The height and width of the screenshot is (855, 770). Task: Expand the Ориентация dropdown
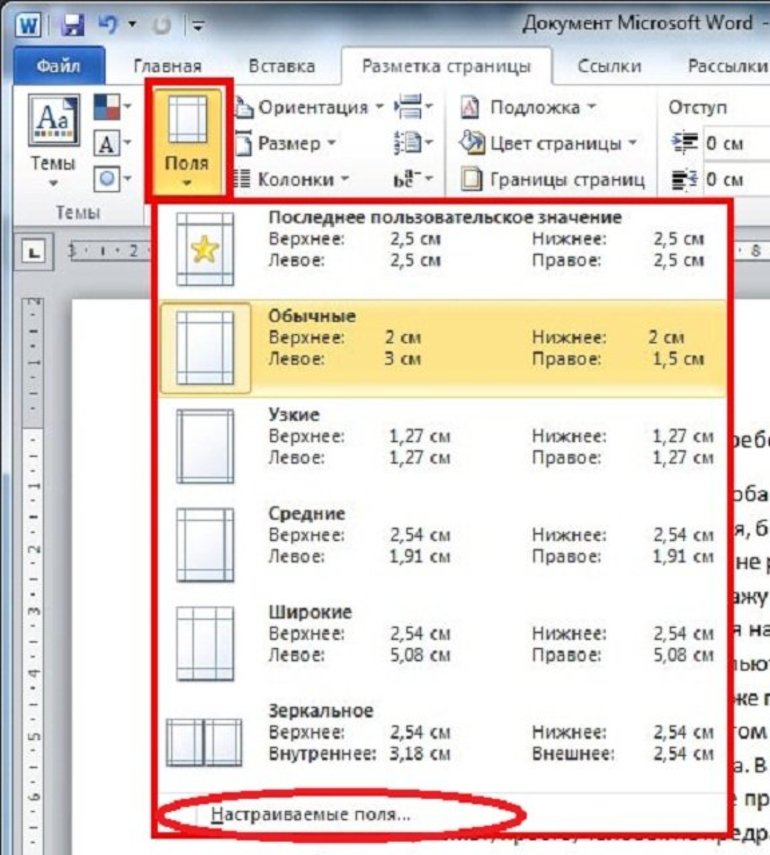point(308,107)
